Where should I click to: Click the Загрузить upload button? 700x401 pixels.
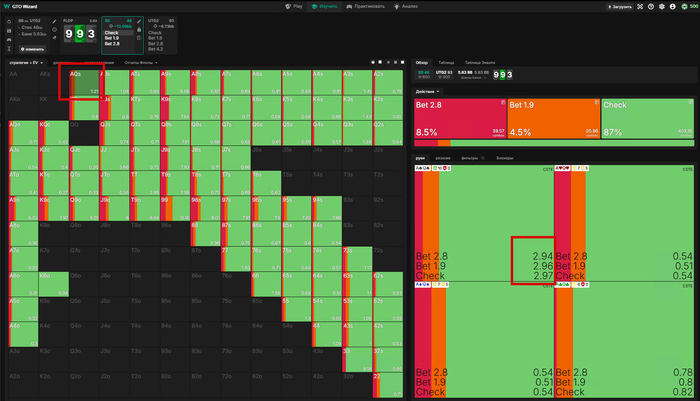click(619, 7)
